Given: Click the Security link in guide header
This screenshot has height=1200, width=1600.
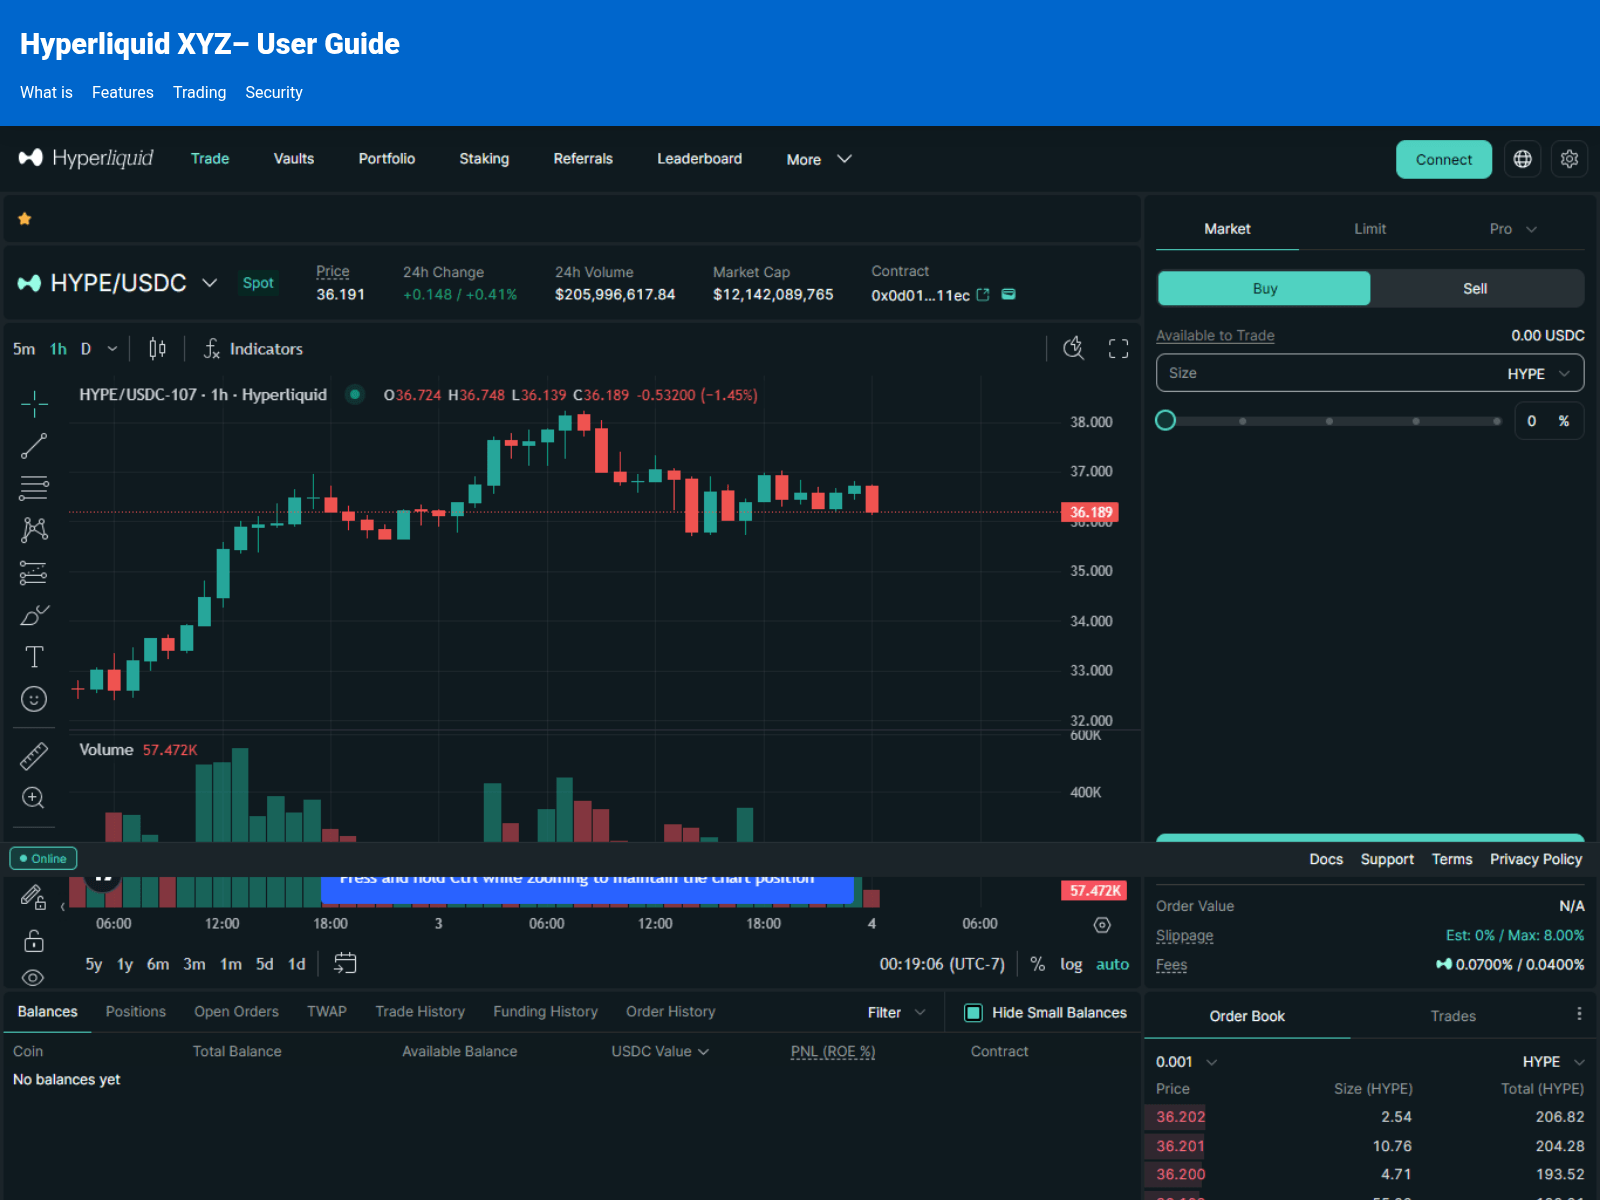Looking at the screenshot, I should tap(274, 92).
